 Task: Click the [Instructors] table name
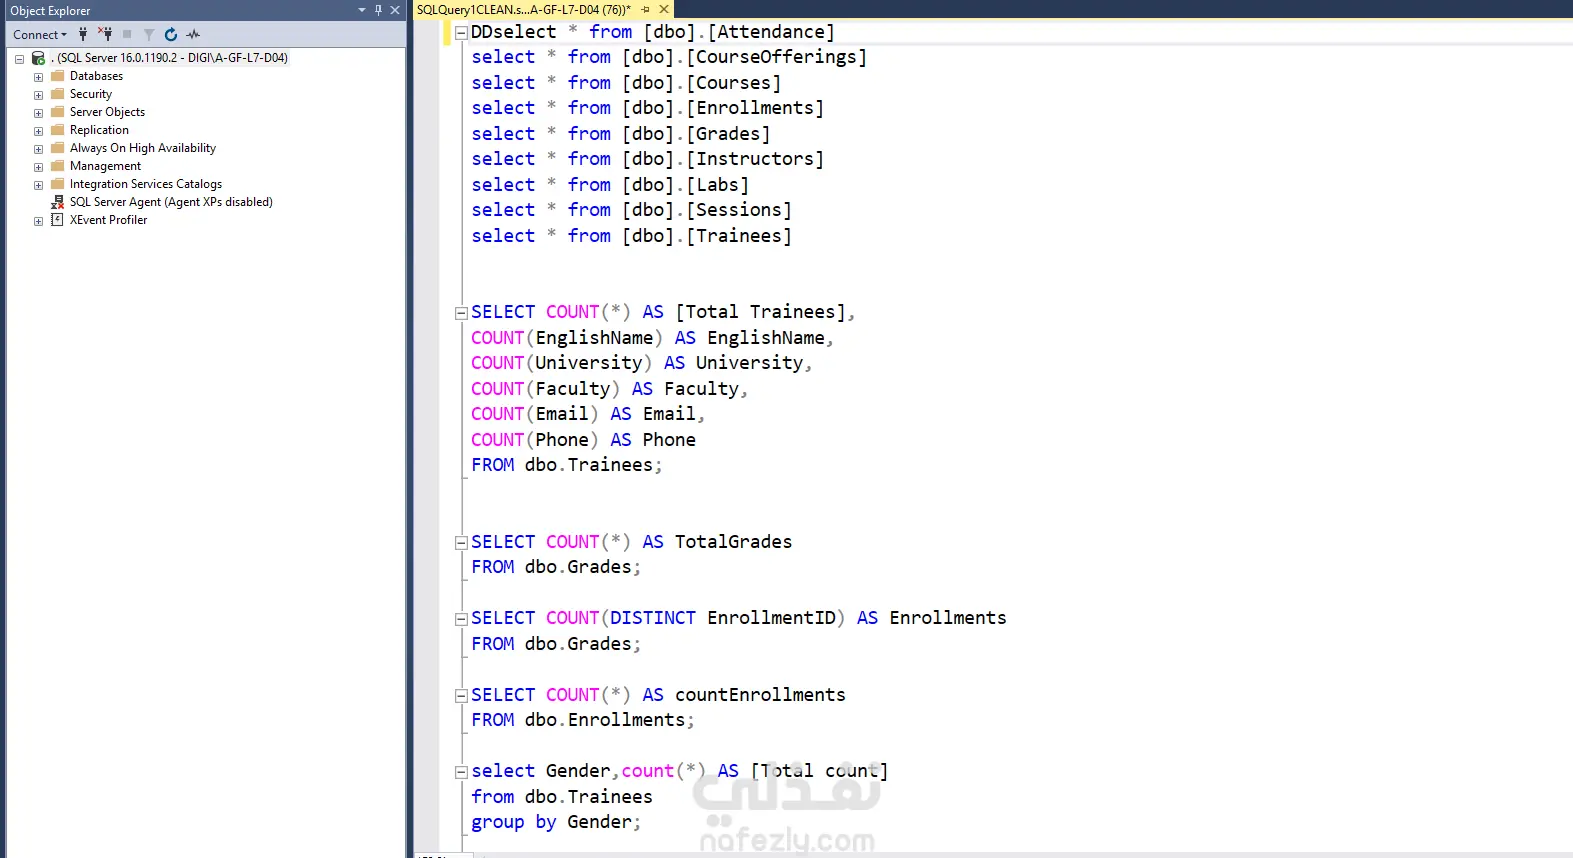pyautogui.click(x=755, y=159)
